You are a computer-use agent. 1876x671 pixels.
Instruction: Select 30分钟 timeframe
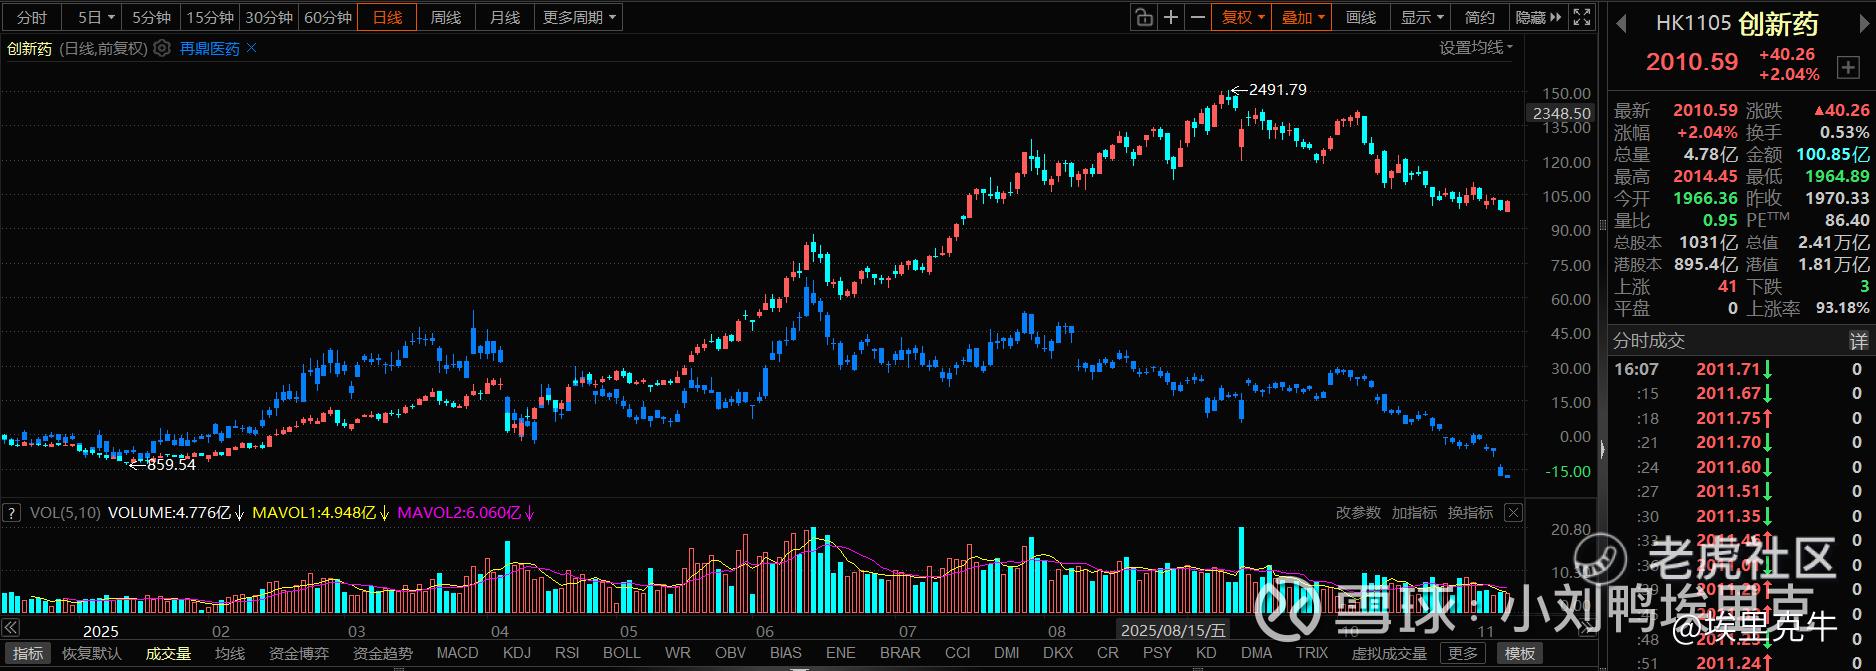tap(269, 17)
